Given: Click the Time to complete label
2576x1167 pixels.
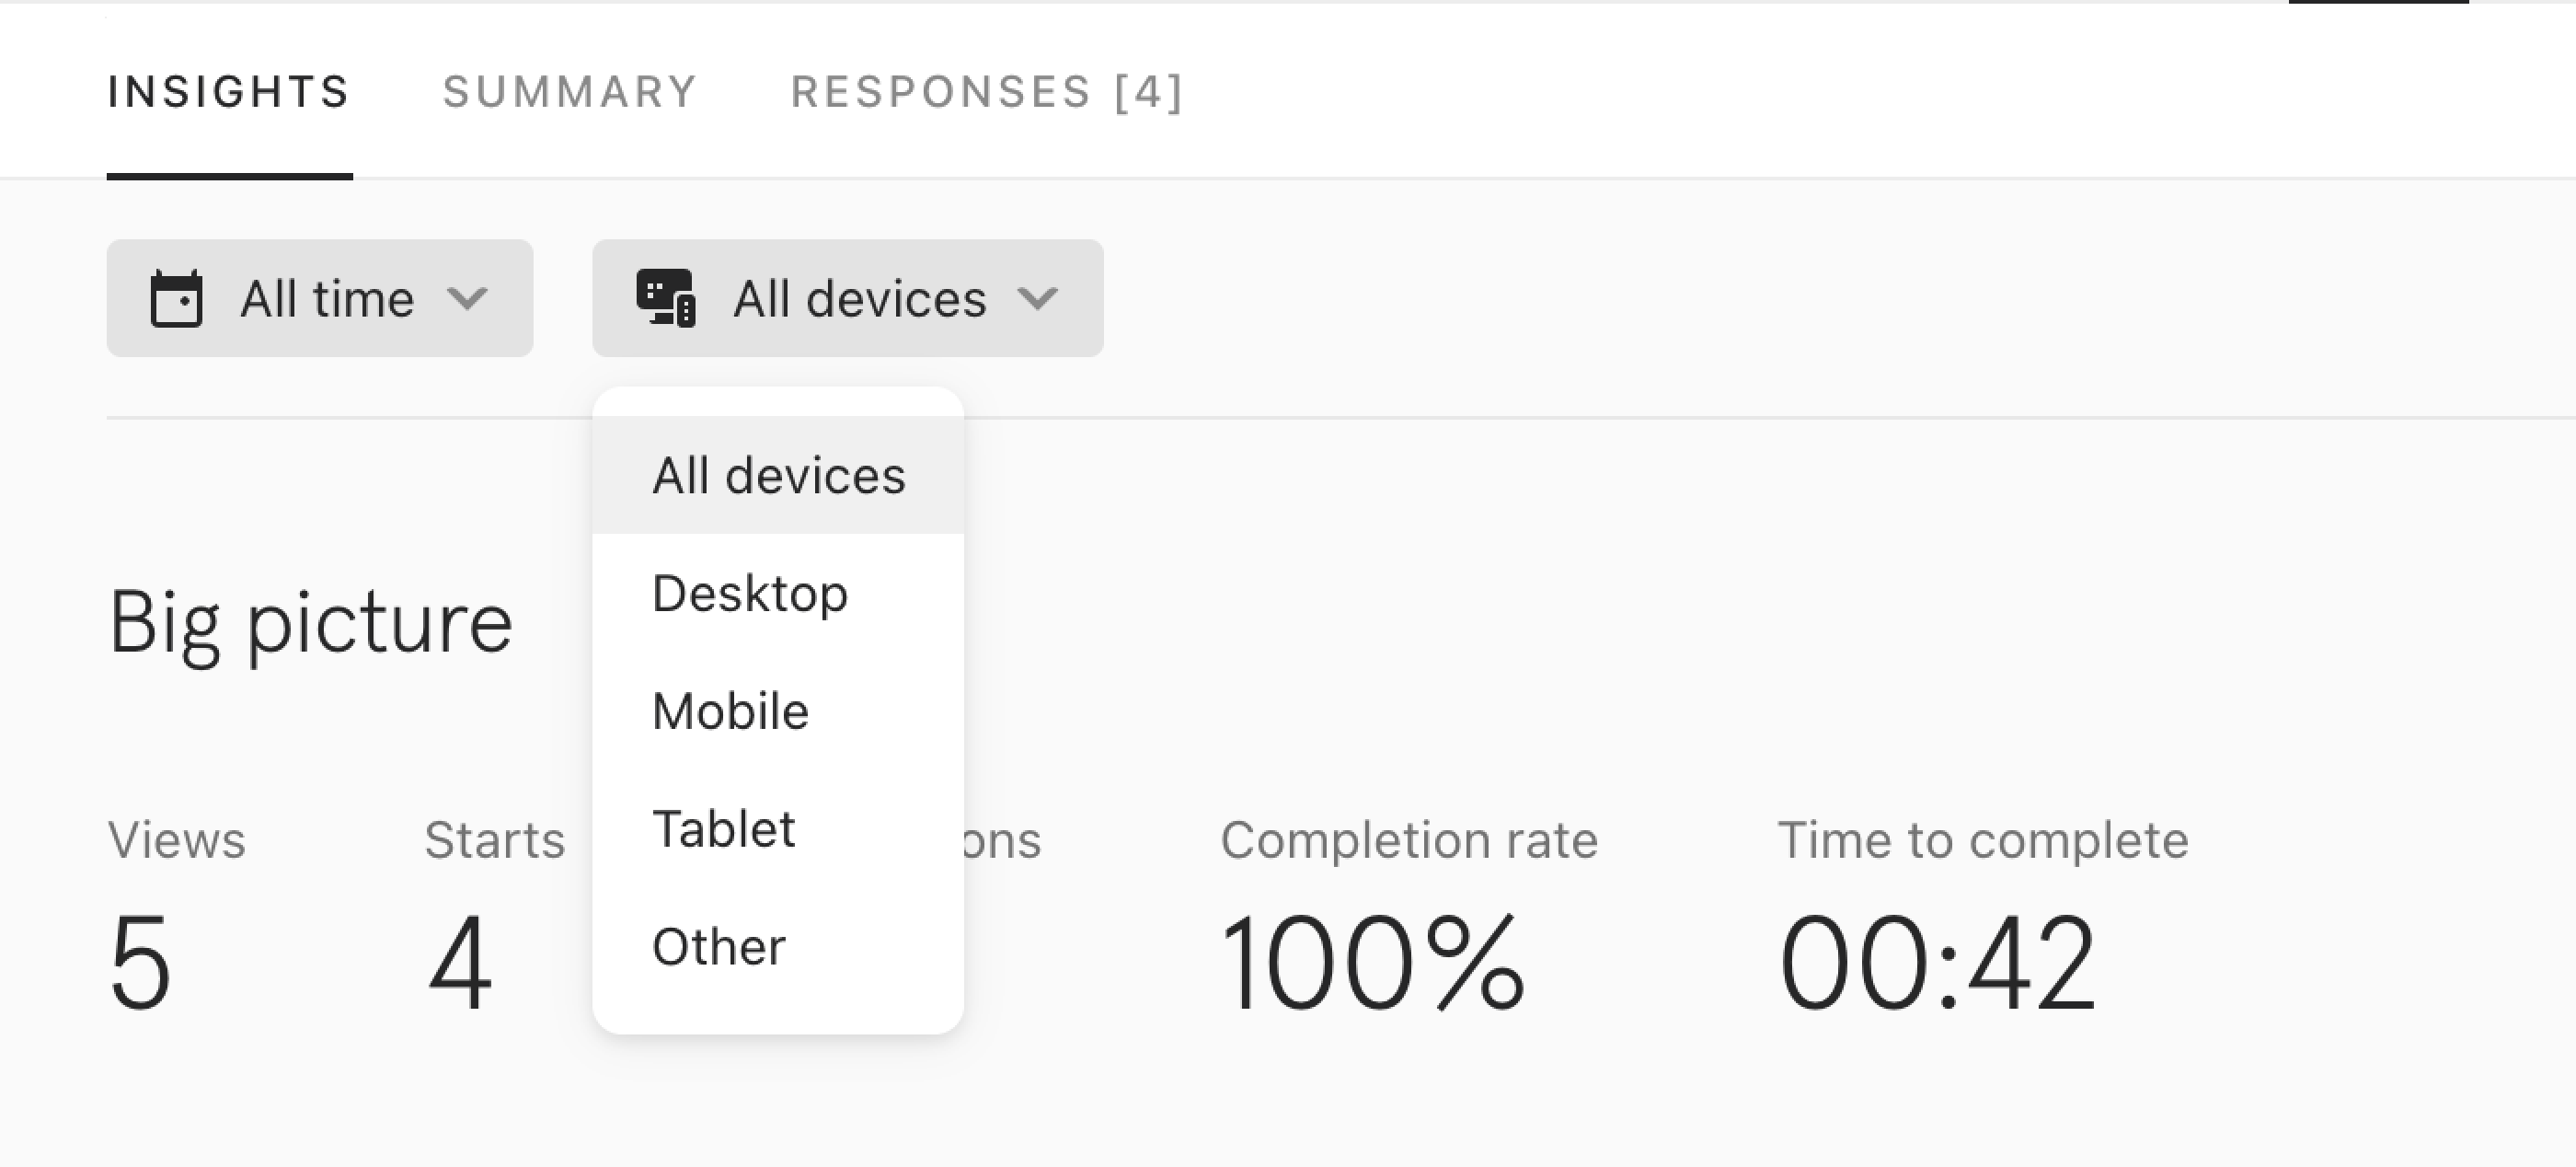Looking at the screenshot, I should click(1983, 840).
